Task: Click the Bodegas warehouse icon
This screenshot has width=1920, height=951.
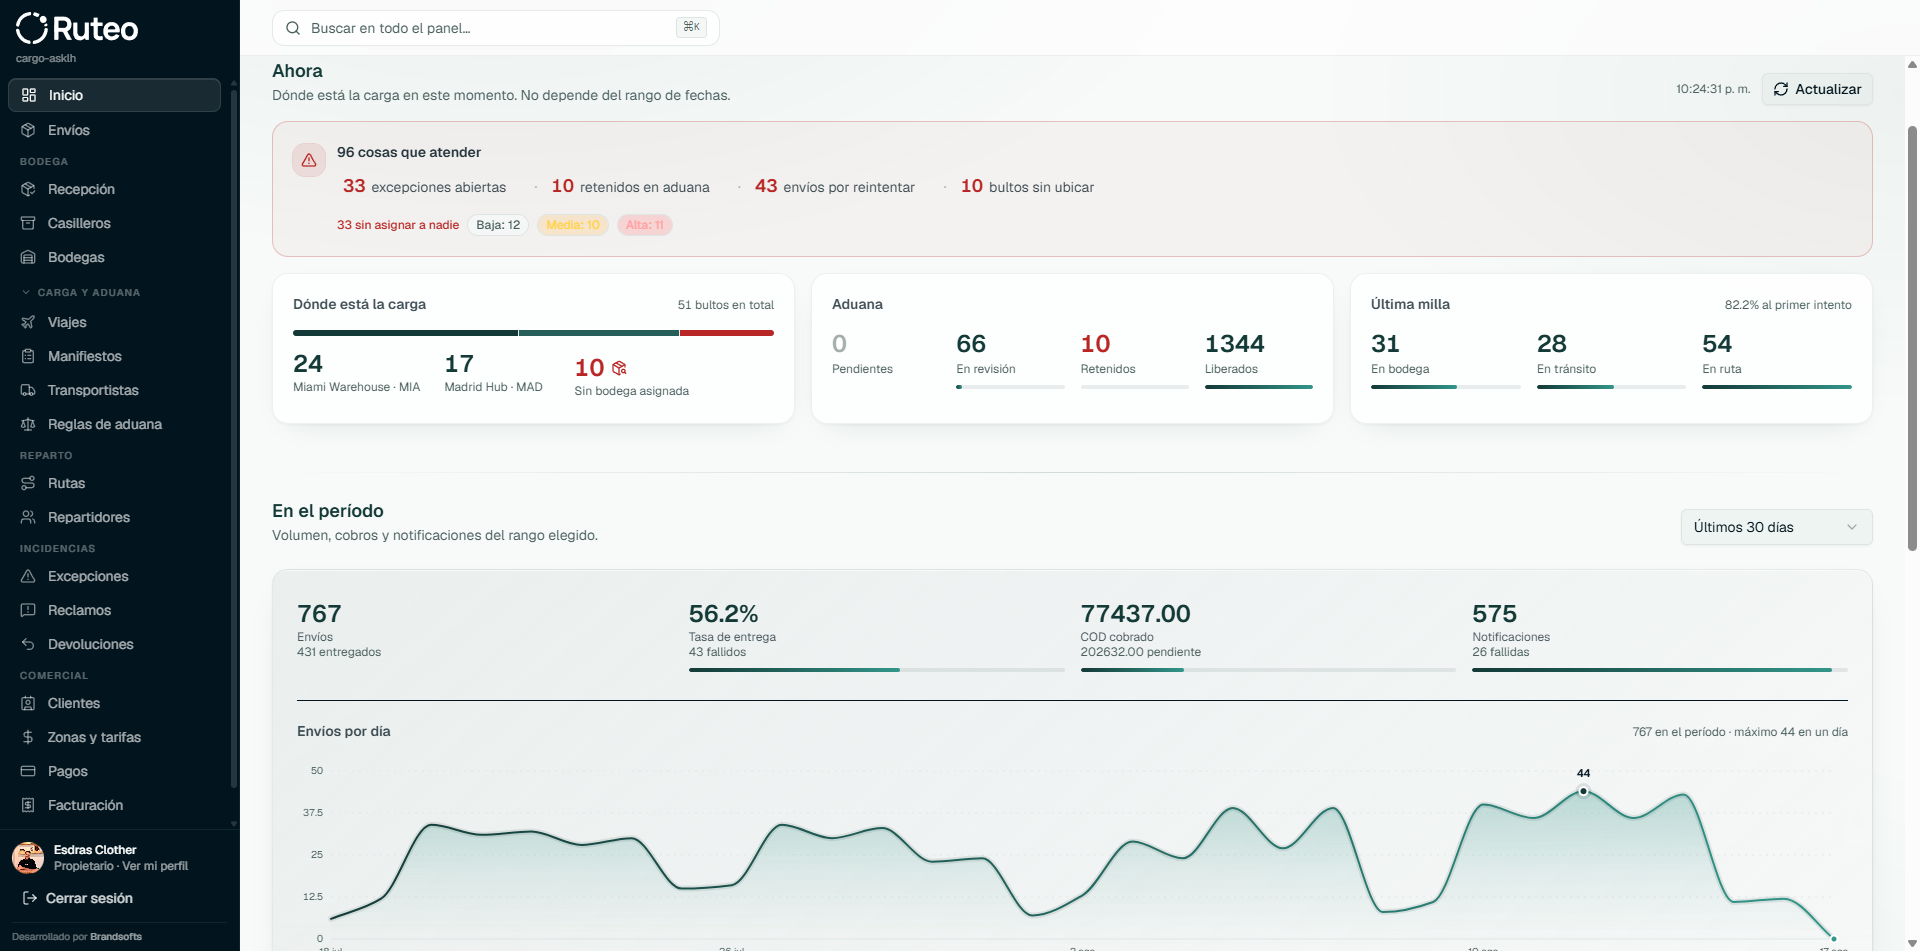Action: (28, 257)
